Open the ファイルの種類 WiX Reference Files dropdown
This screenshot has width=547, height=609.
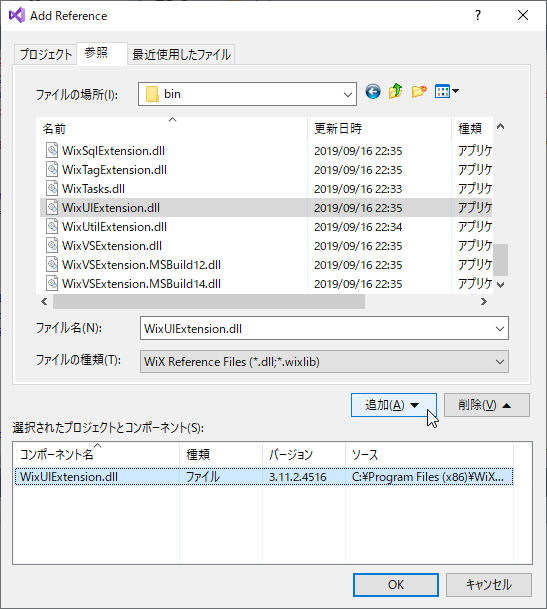324,362
